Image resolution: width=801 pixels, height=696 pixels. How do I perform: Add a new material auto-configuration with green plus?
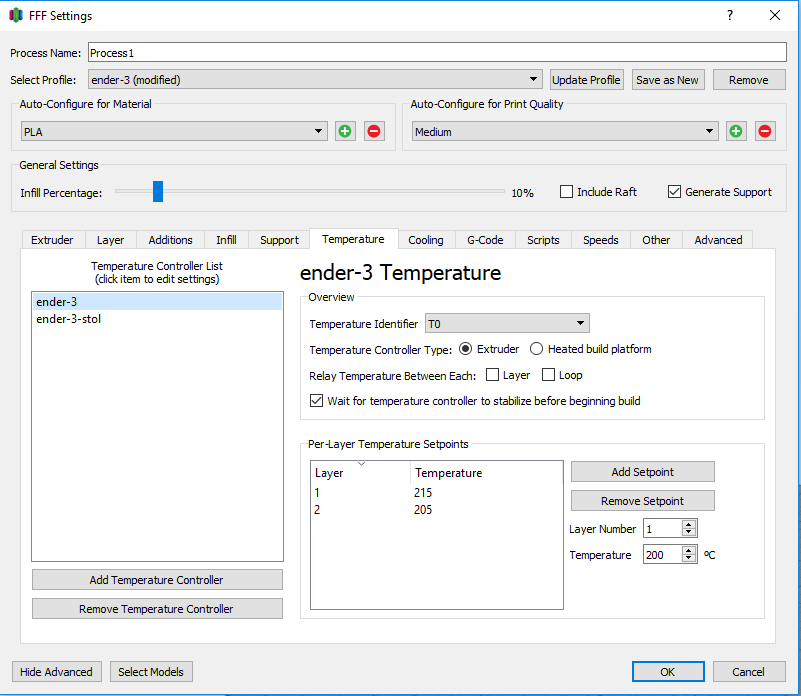pyautogui.click(x=345, y=131)
